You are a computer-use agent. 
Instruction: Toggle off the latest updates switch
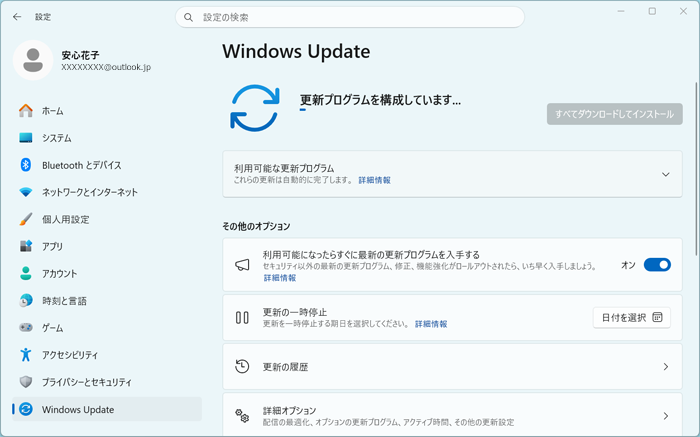pyautogui.click(x=657, y=265)
